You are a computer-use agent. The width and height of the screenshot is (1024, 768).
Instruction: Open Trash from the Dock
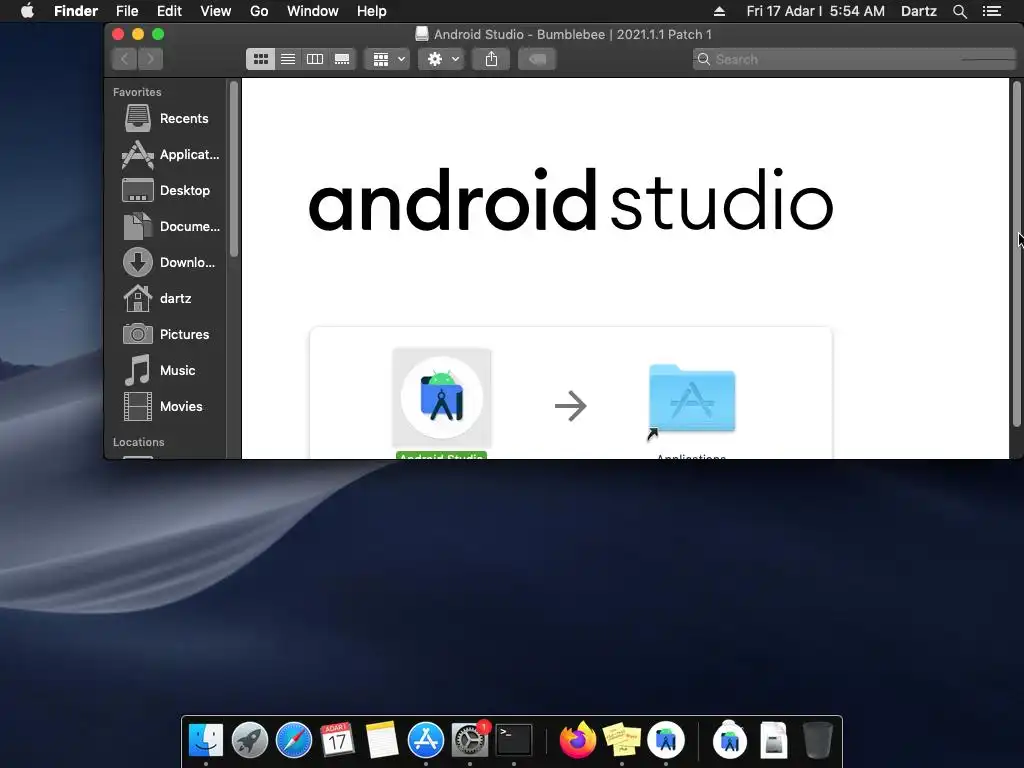tap(818, 740)
